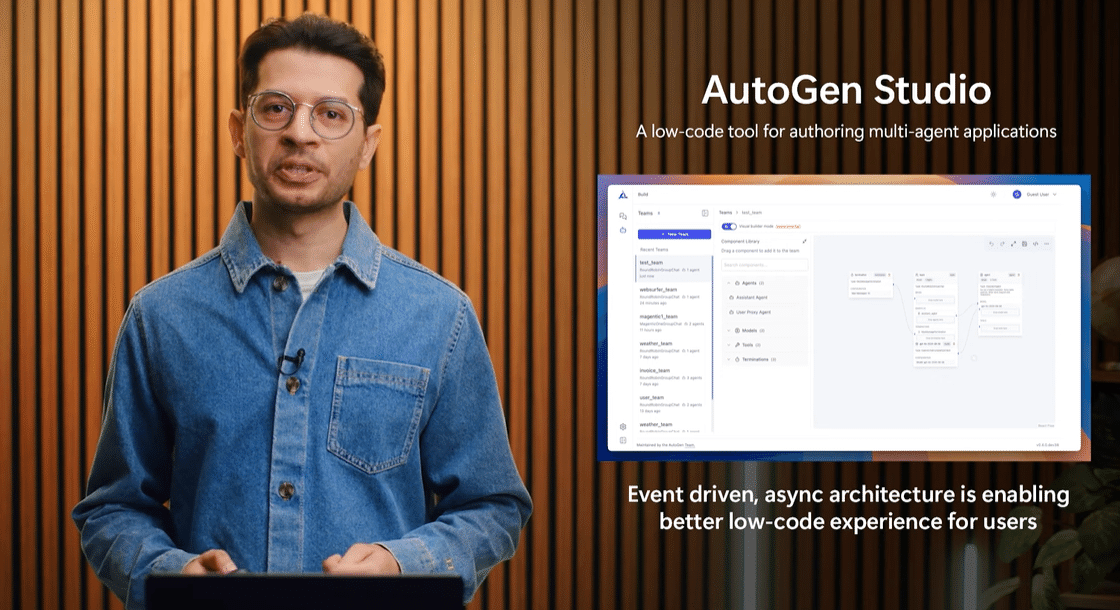Click the search components input field
This screenshot has width=1120, height=610.
(x=765, y=264)
